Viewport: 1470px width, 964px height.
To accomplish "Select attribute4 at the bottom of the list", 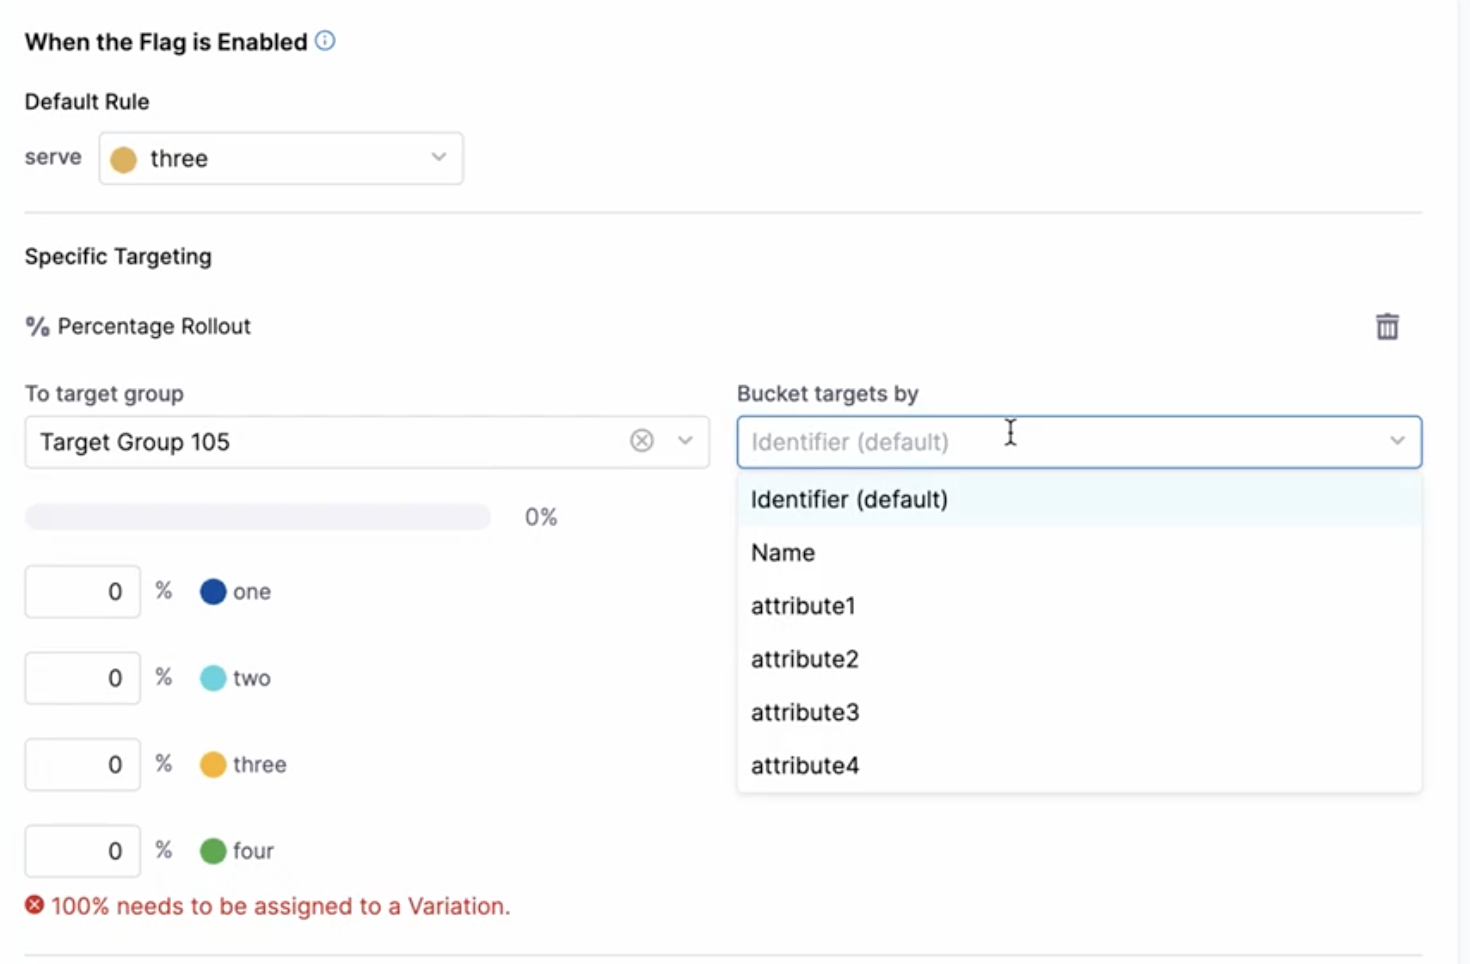I will 805,765.
